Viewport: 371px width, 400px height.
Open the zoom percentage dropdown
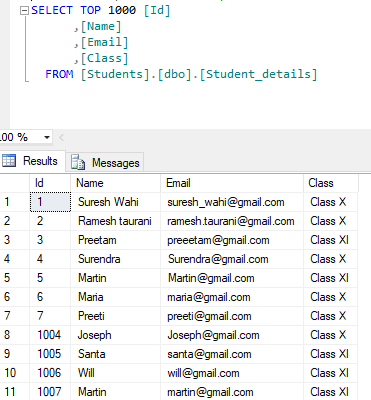pos(47,137)
